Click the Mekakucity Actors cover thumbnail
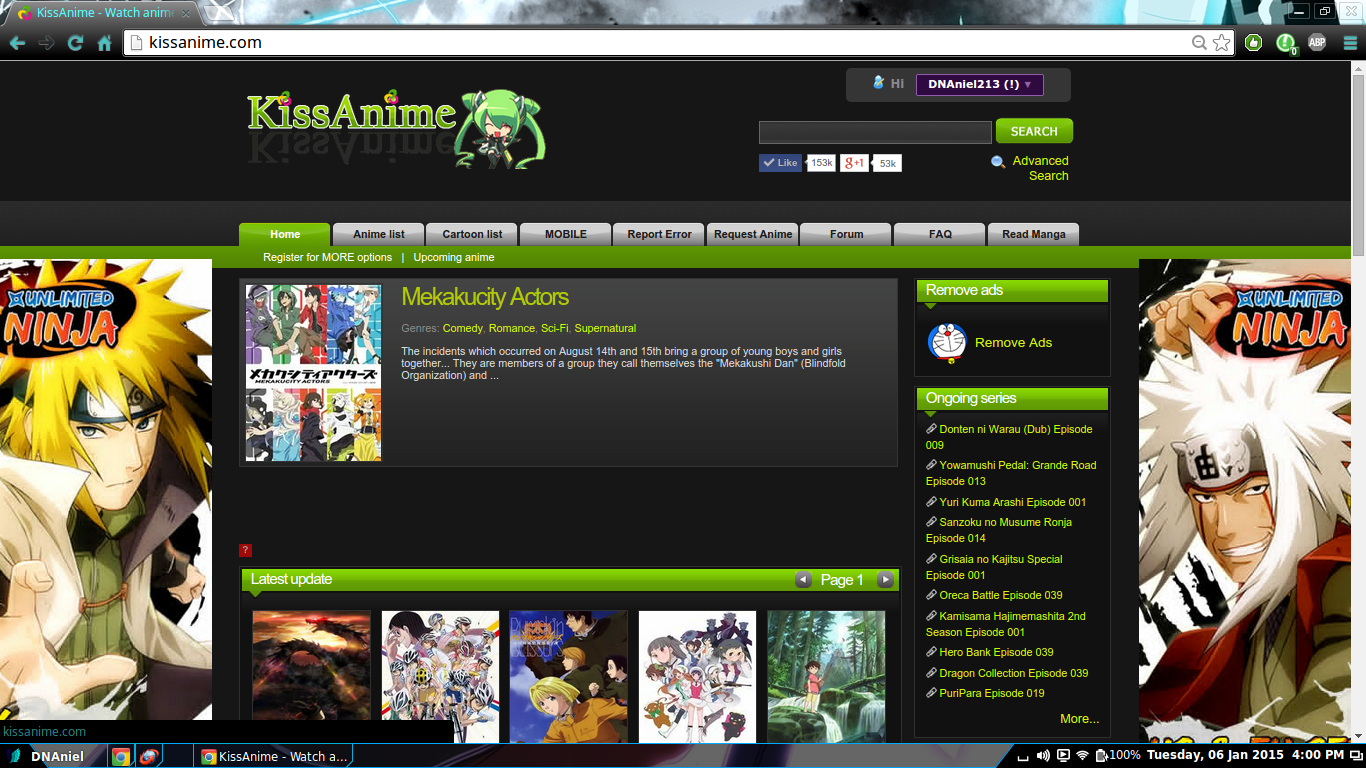This screenshot has height=768, width=1366. (313, 373)
